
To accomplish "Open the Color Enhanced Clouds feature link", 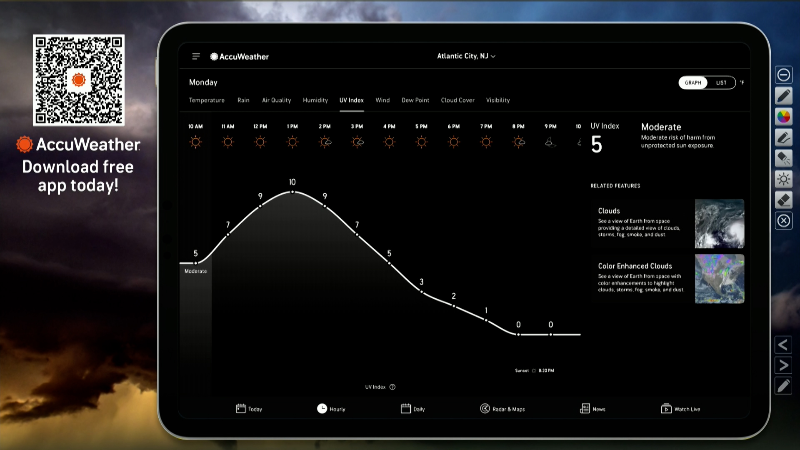I will pyautogui.click(x=635, y=266).
